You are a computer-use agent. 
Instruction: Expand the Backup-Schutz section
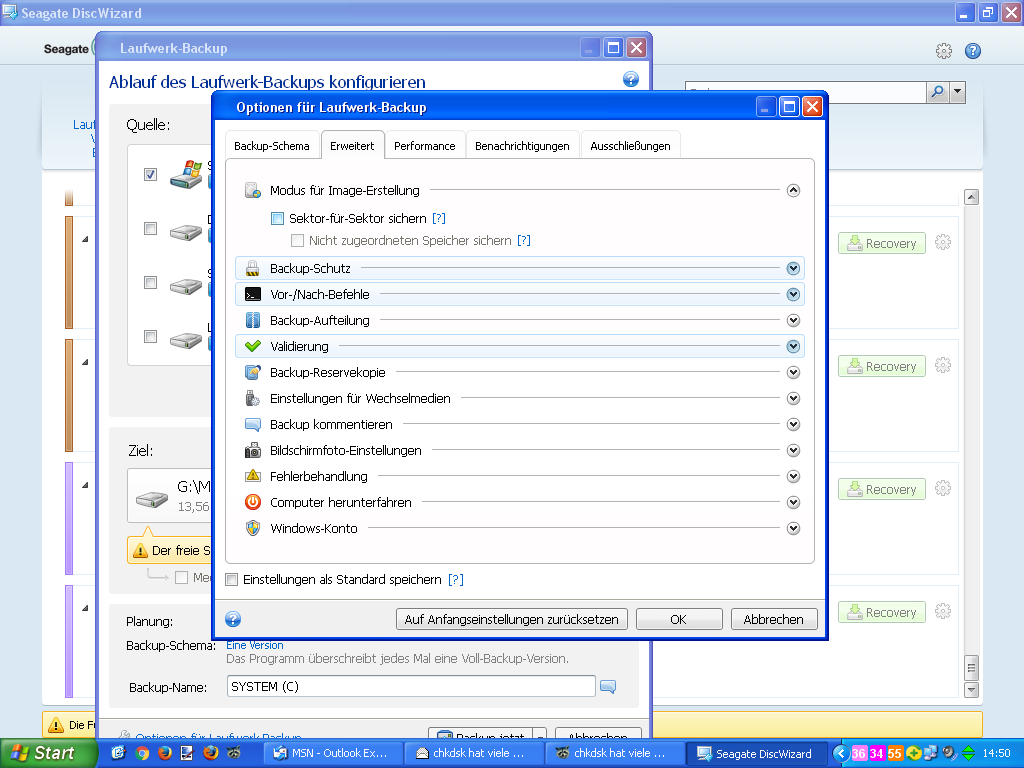pos(793,268)
